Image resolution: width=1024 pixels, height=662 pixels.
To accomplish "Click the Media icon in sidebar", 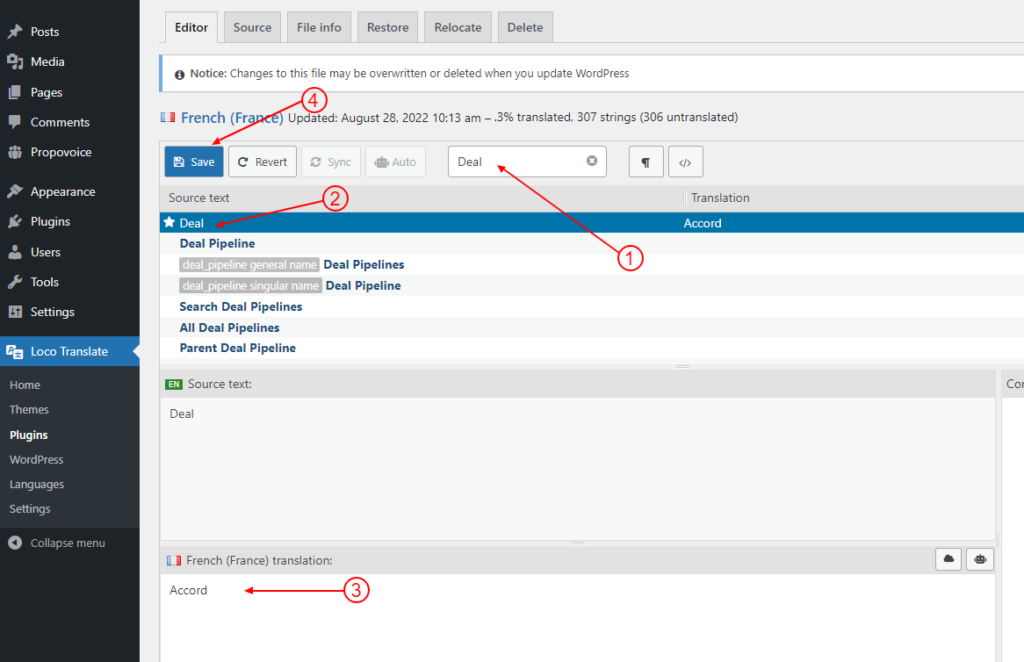I will point(15,61).
